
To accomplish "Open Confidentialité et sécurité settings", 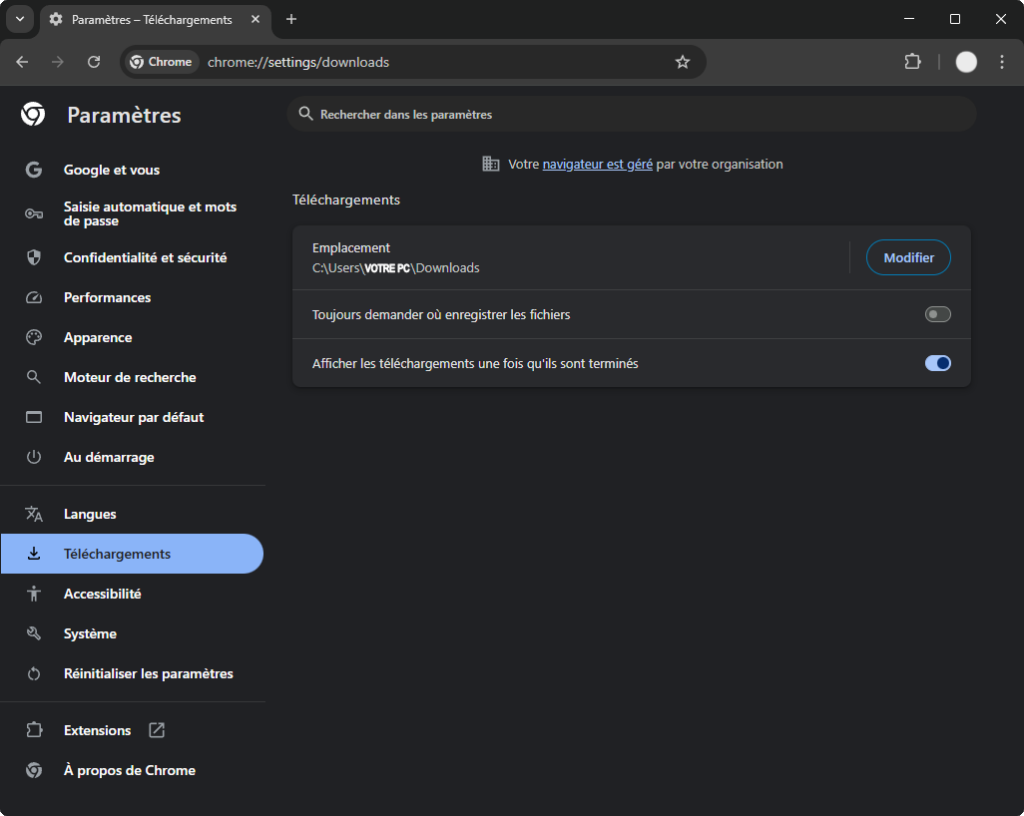I will tap(145, 258).
